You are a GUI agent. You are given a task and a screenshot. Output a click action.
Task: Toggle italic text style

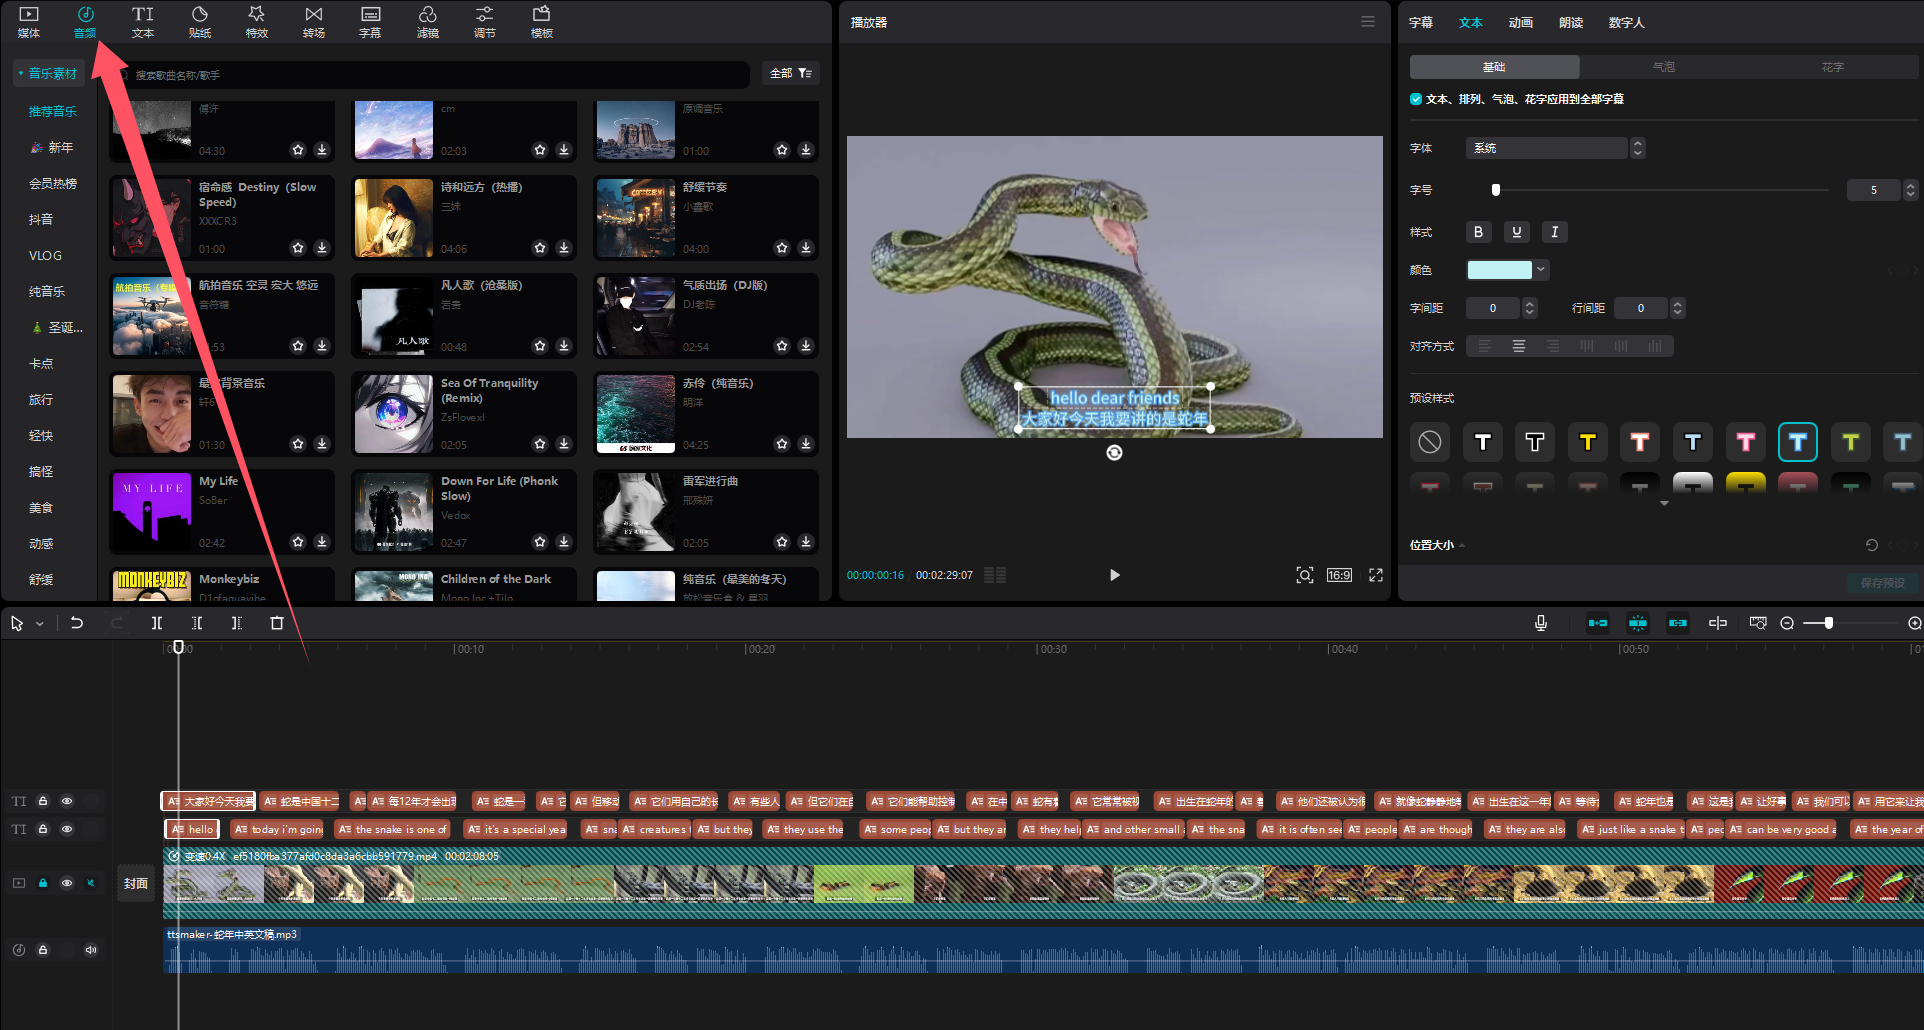click(x=1555, y=232)
